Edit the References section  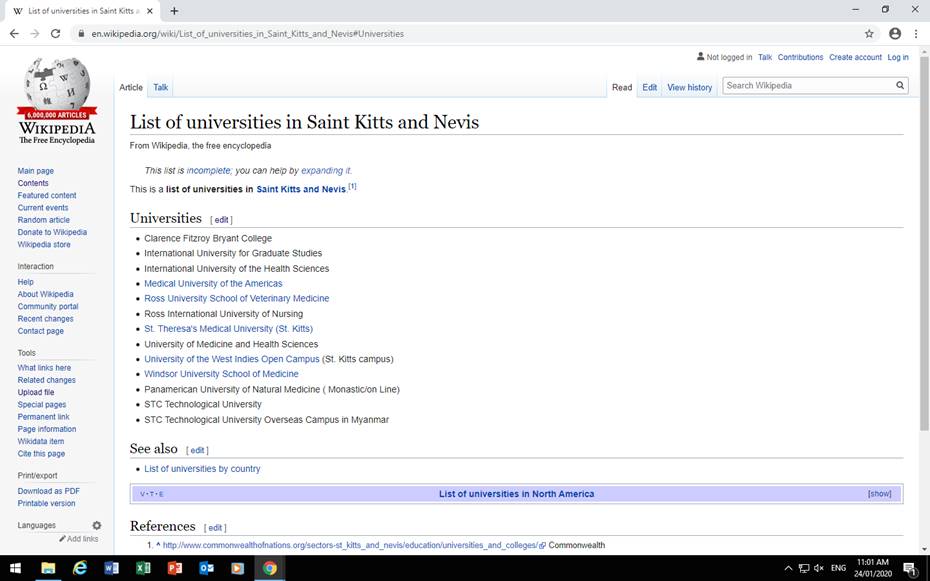tap(215, 528)
